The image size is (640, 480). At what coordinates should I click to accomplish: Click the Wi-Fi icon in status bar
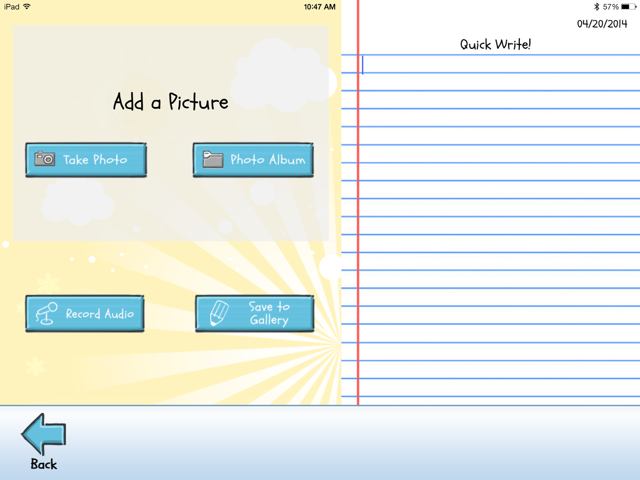click(27, 6)
